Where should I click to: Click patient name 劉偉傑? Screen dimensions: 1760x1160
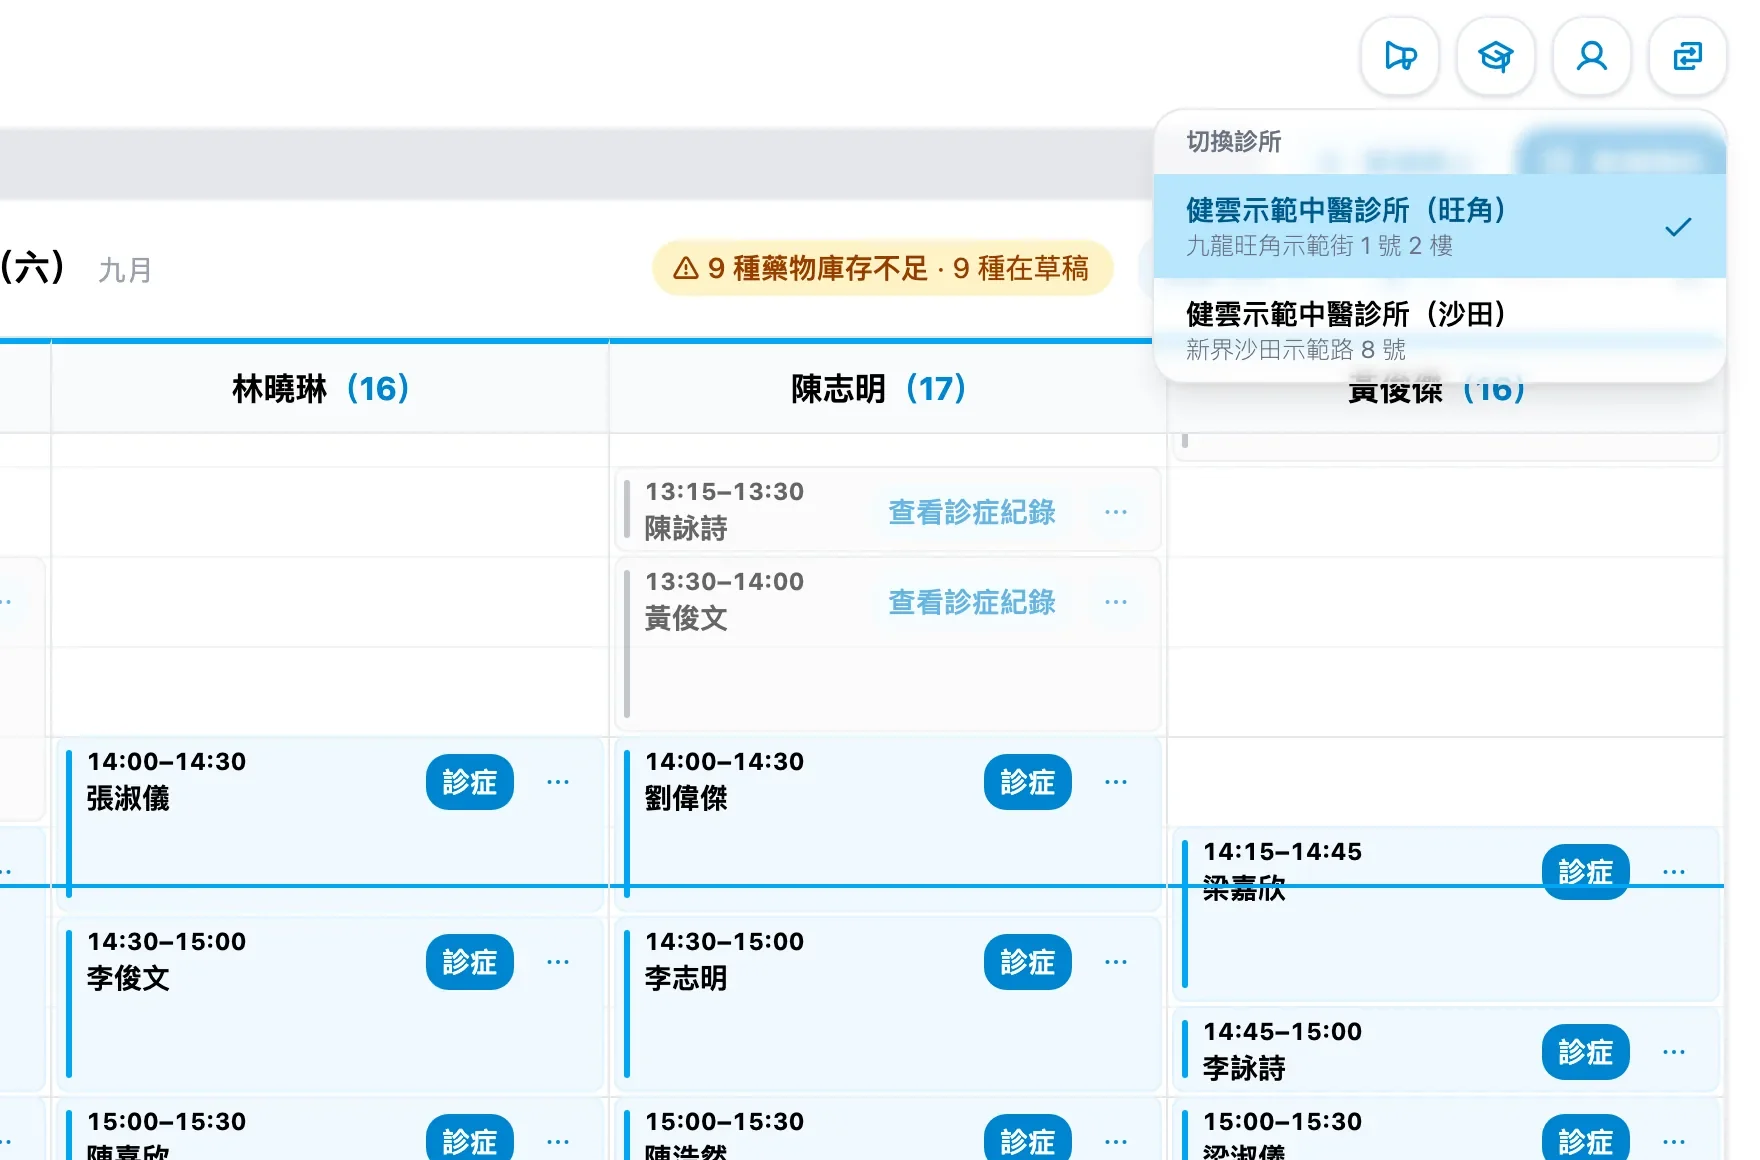click(686, 798)
